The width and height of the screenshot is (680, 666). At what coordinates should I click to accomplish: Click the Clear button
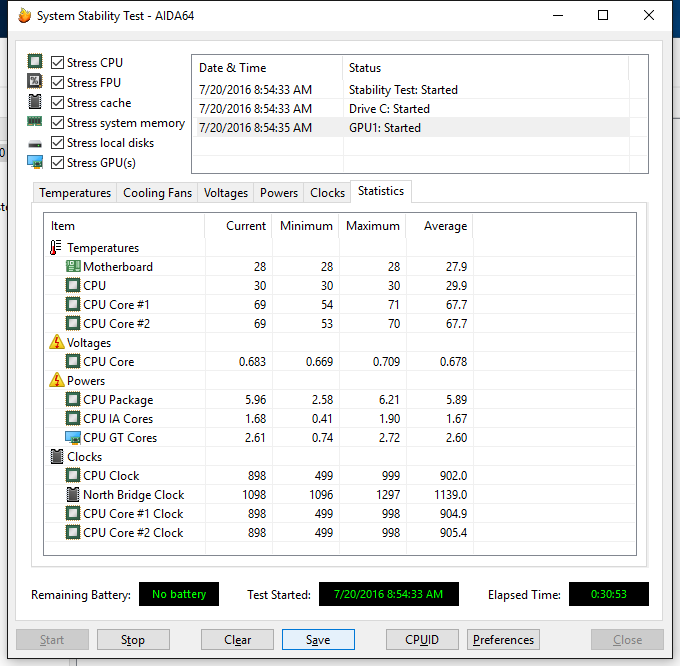point(237,640)
